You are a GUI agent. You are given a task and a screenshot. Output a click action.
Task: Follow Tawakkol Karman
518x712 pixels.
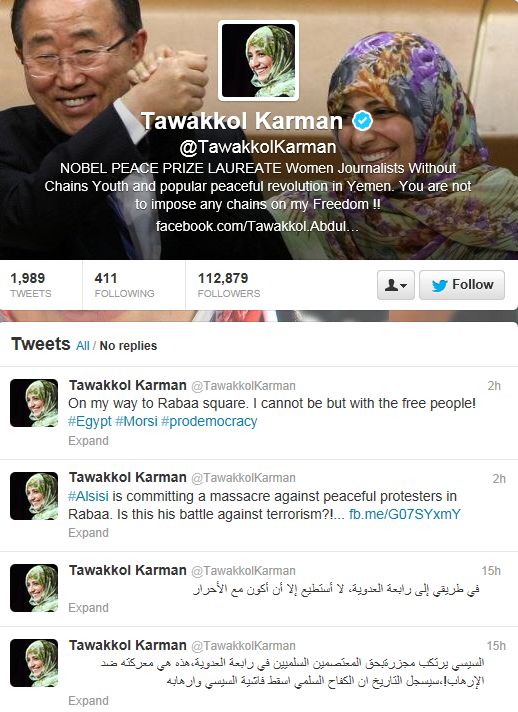point(461,285)
